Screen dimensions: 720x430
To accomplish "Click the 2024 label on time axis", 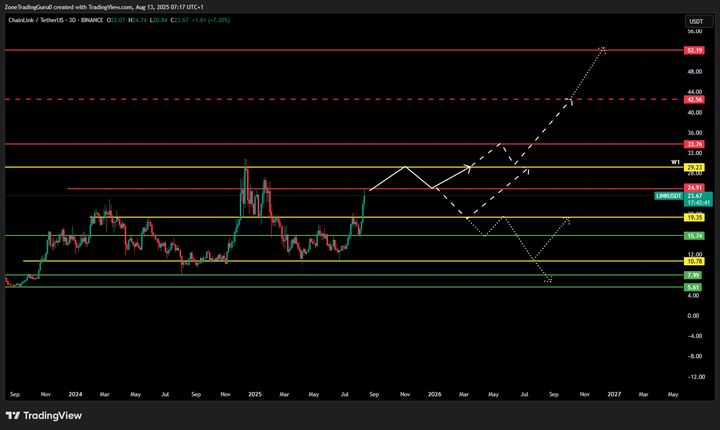I will (75, 395).
